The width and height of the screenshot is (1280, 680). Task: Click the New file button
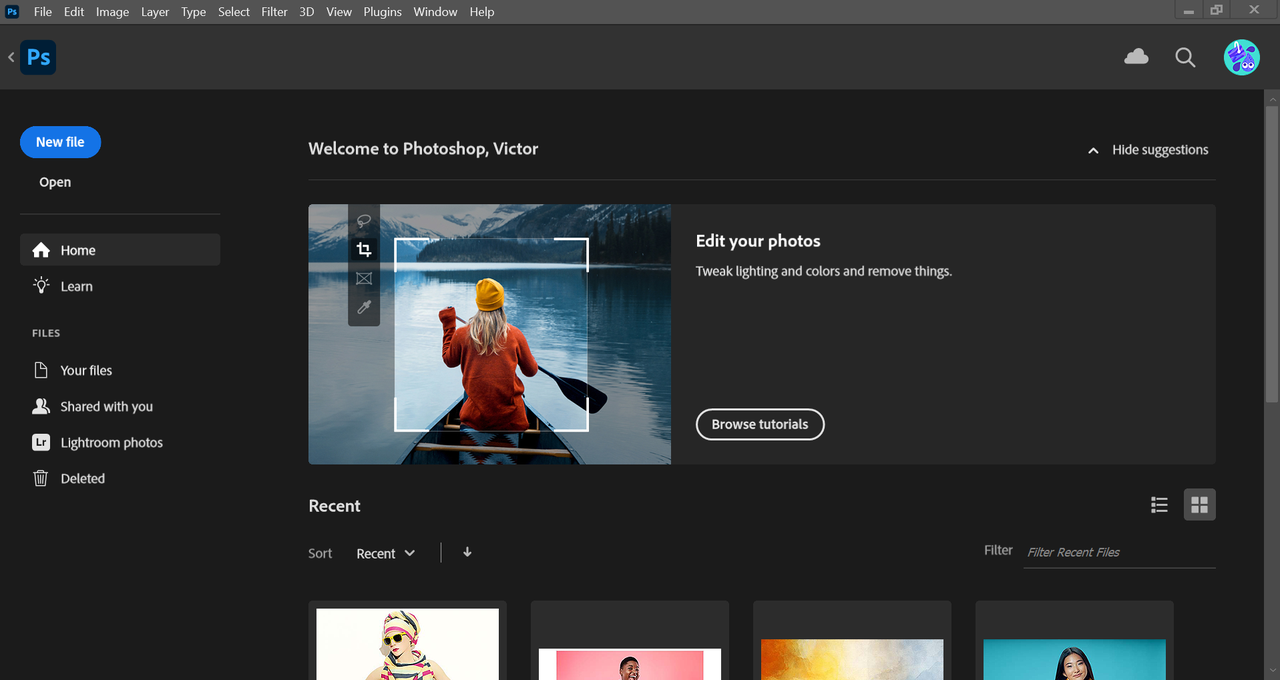tap(60, 142)
